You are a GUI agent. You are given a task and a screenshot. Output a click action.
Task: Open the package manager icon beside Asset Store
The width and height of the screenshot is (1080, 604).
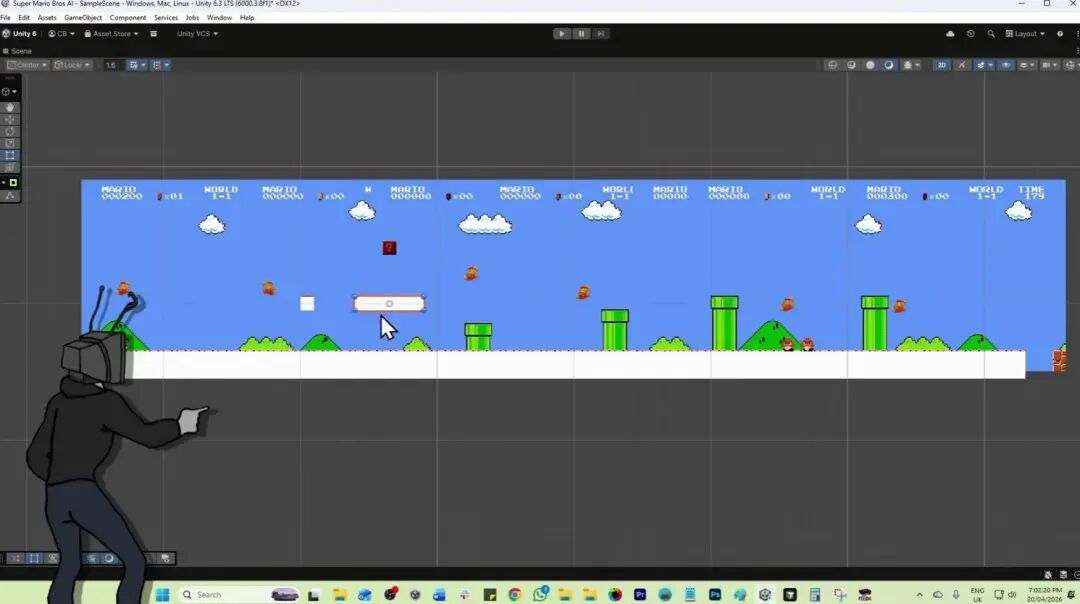[x=154, y=34]
